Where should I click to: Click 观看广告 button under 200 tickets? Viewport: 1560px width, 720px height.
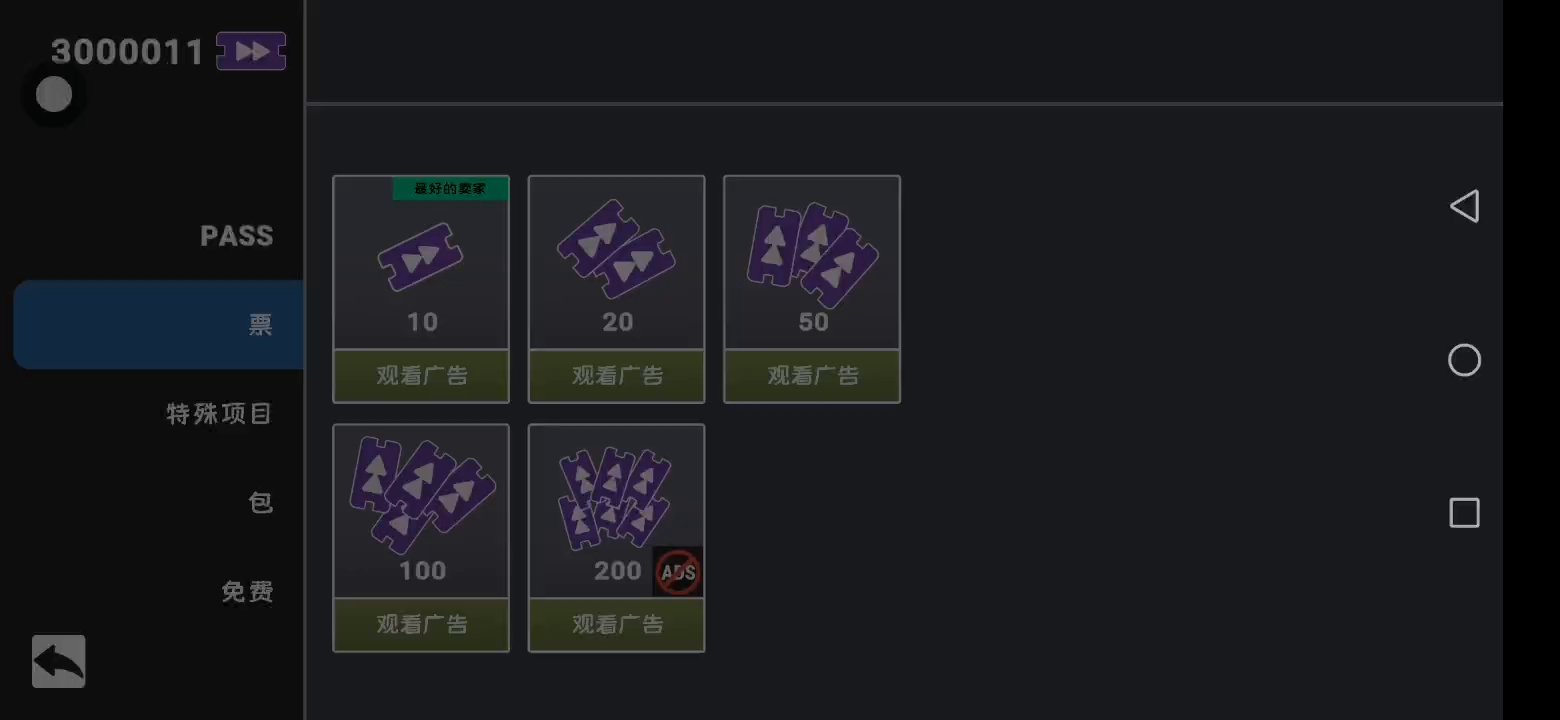617,625
